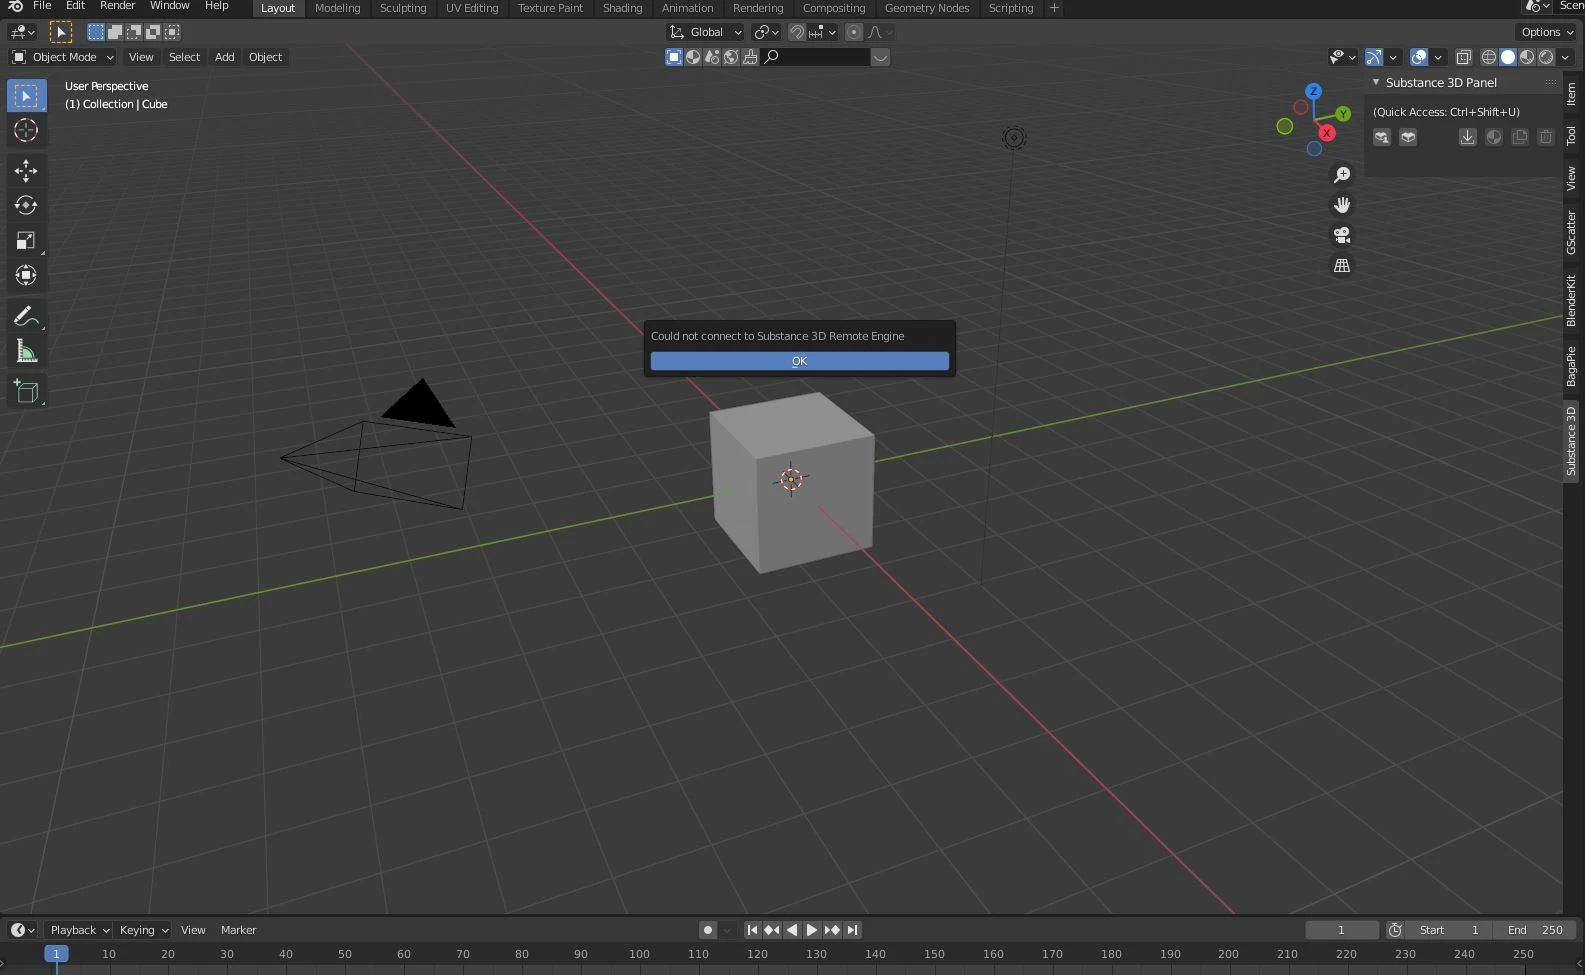The height and width of the screenshot is (975, 1585).
Task: Open the Object Mode dropdown
Action: point(63,57)
